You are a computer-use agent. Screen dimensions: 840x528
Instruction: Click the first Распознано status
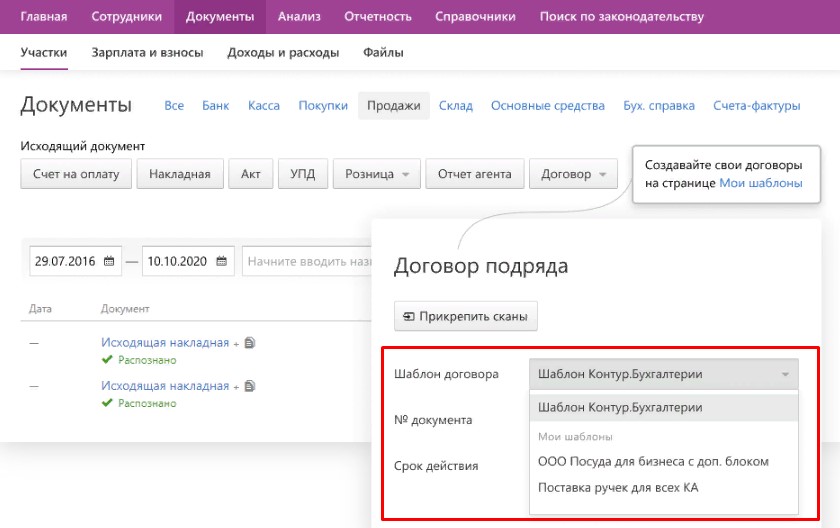[147, 360]
